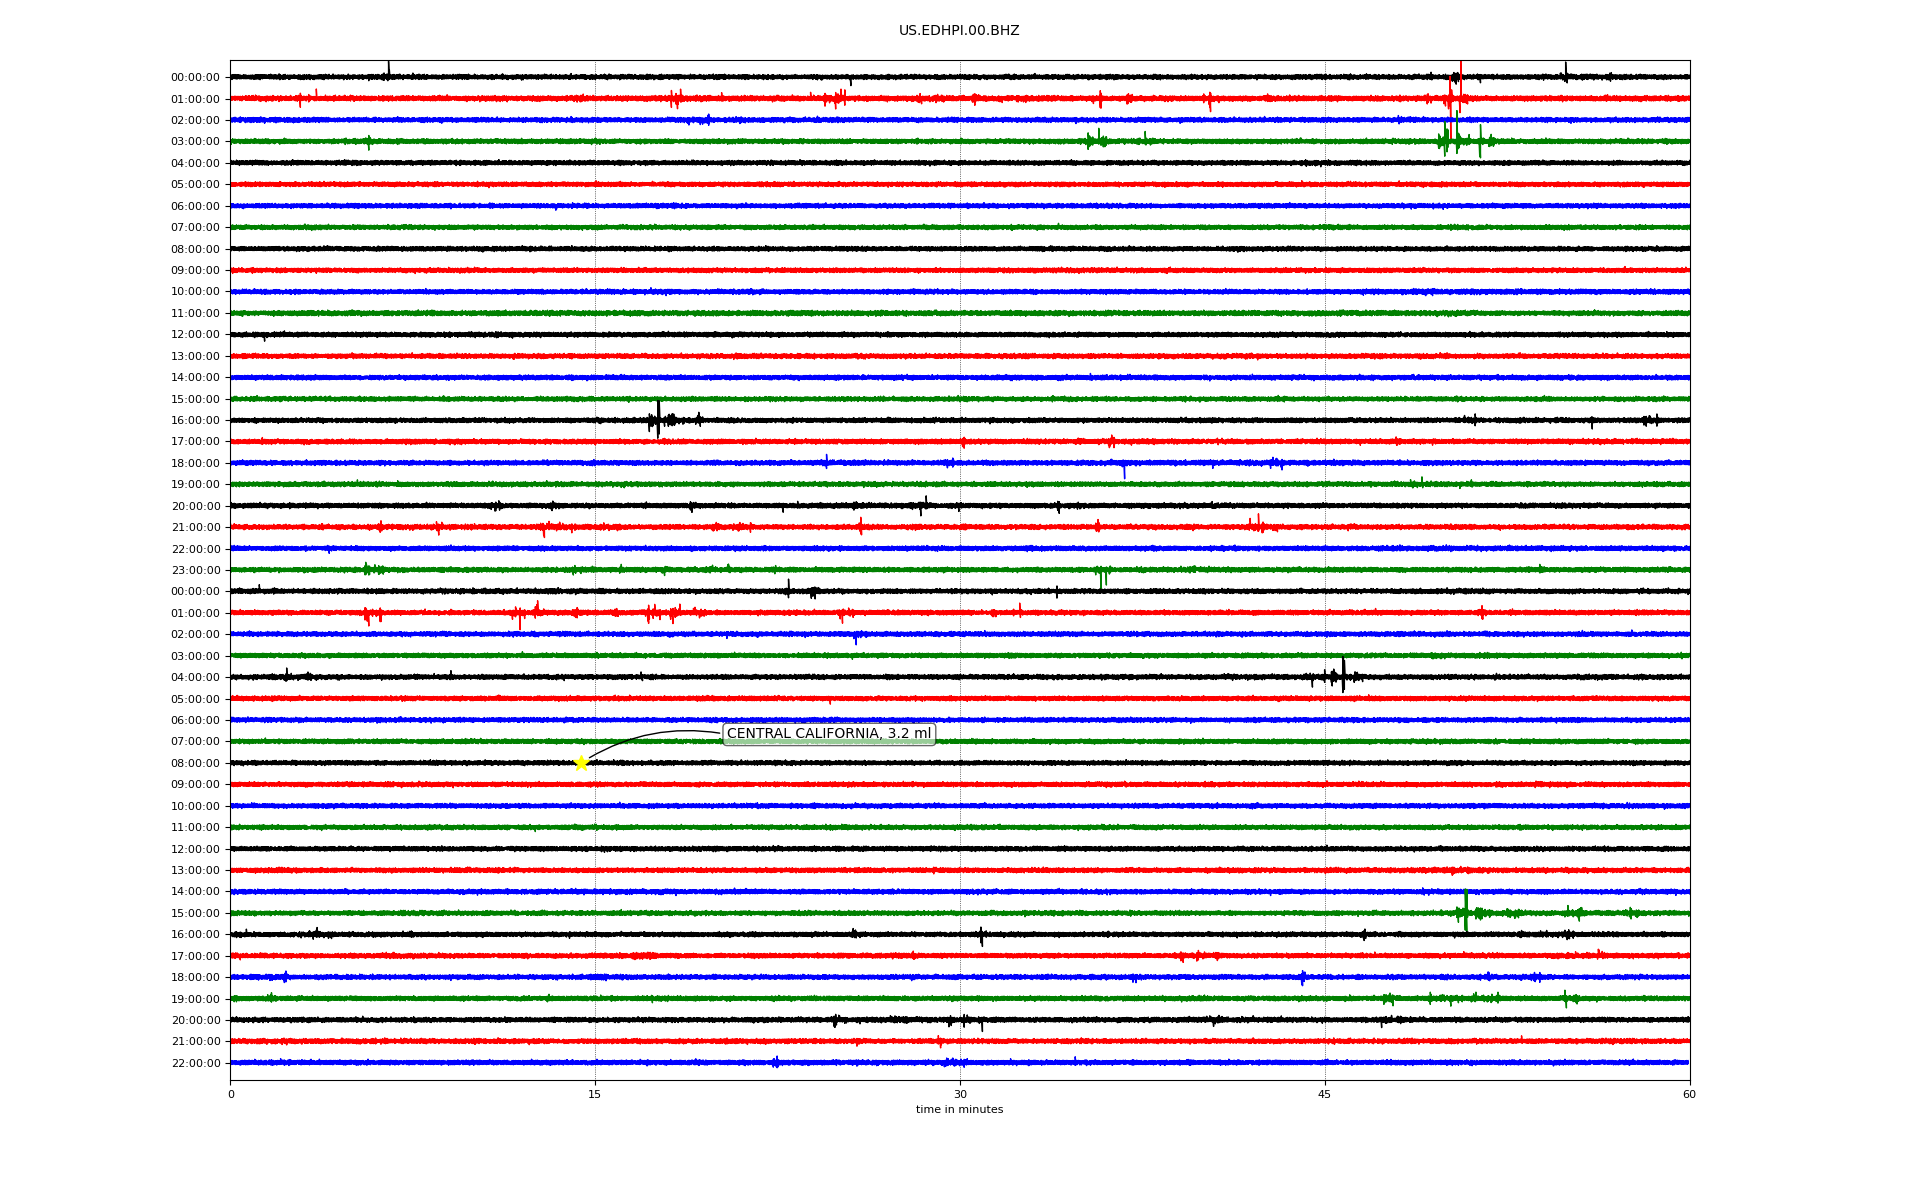Select the CENTRAL CALIFORNIA 3.2 ml annotation label
1920x1200 pixels.
pyautogui.click(x=828, y=734)
